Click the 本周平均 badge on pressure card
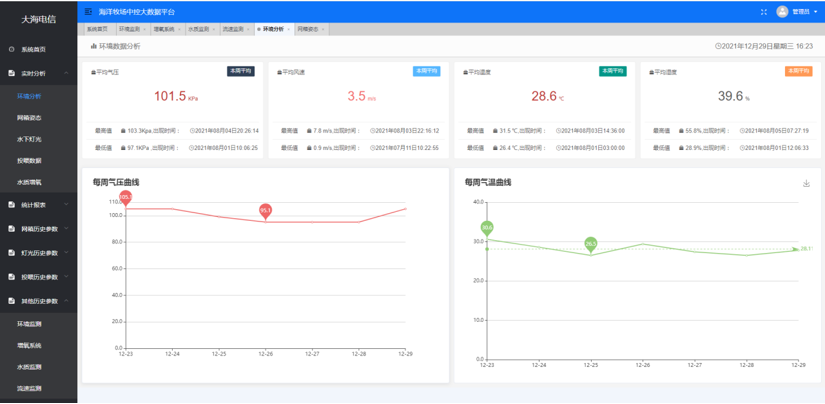 tap(241, 71)
